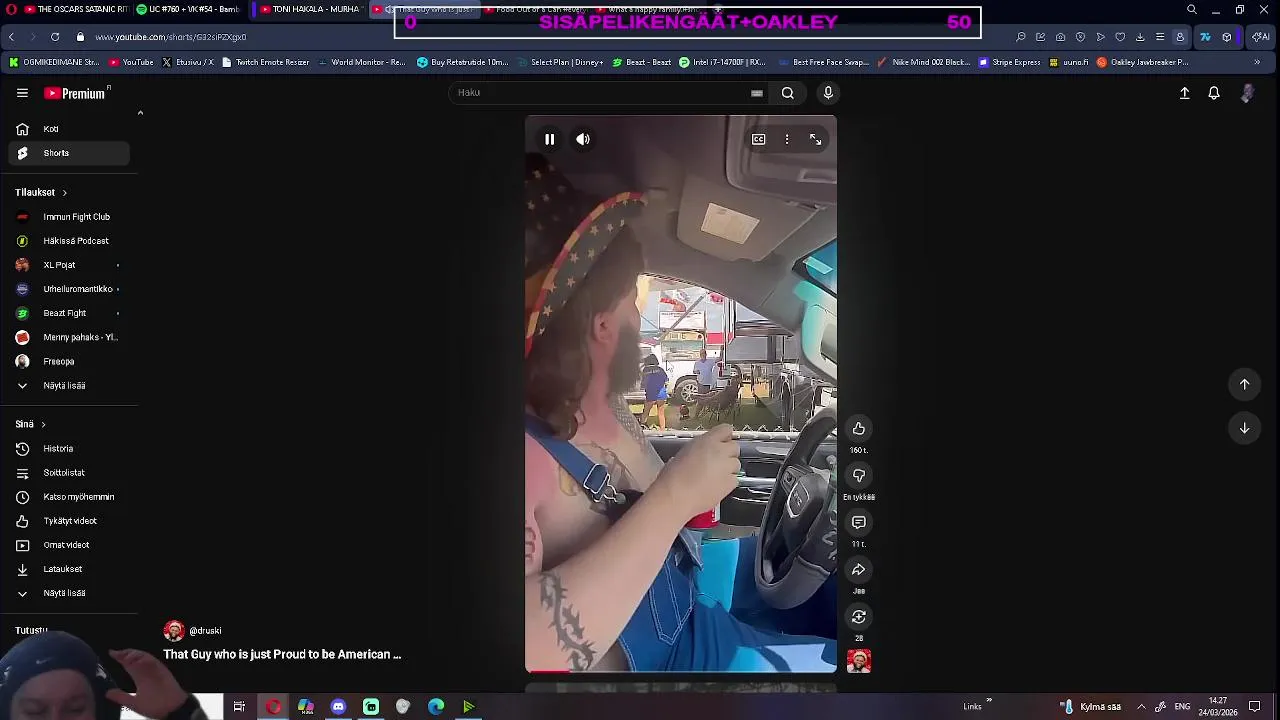This screenshot has height=720, width=1280.
Task: Open the comments on the Short
Action: tap(858, 522)
